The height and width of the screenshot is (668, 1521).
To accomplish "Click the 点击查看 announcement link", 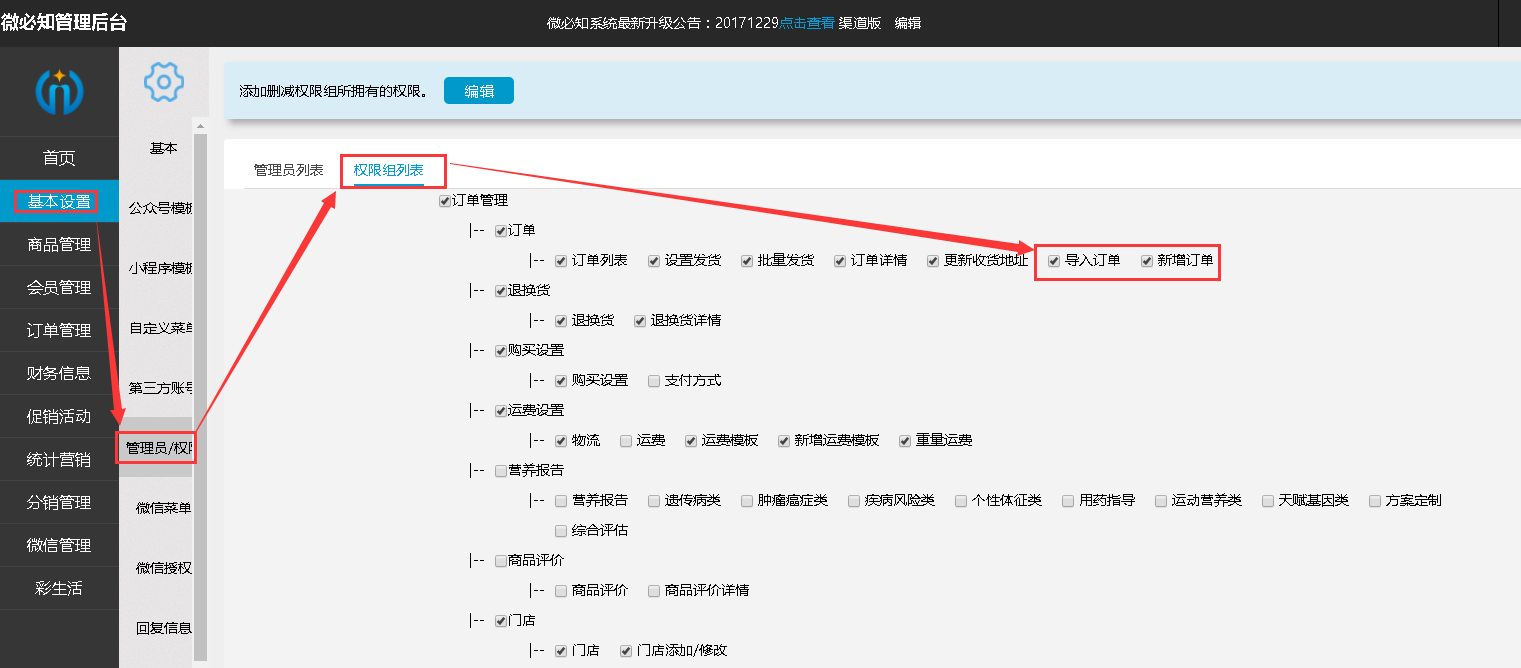I will point(807,23).
